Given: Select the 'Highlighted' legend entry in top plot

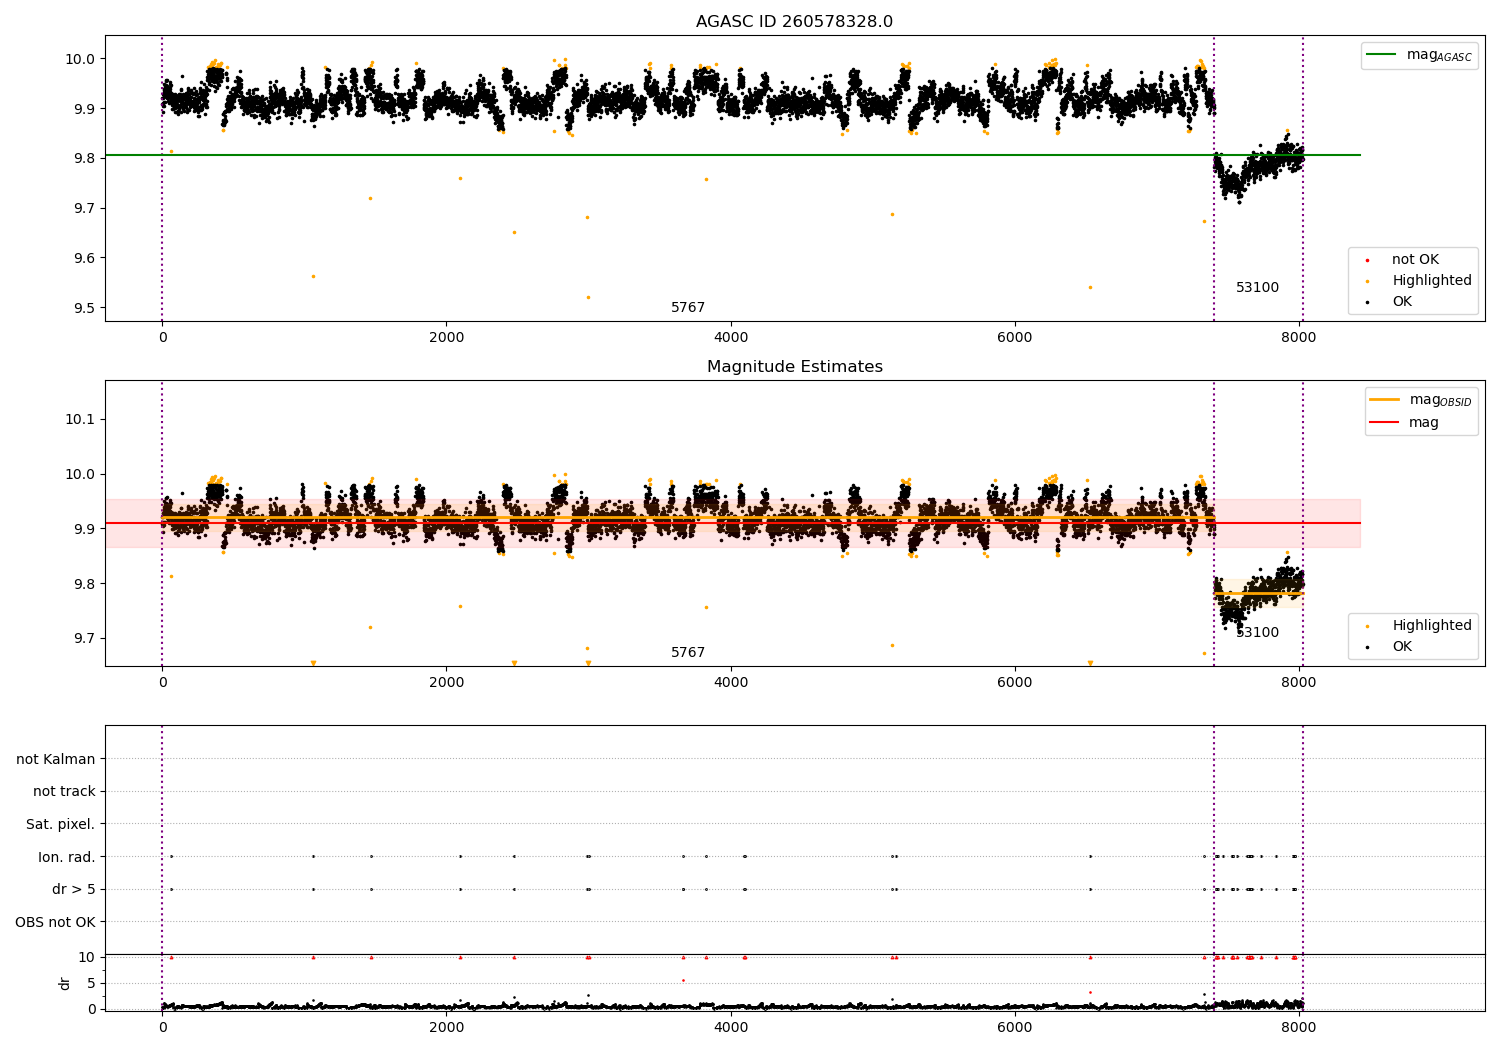Looking at the screenshot, I should click(x=1431, y=281).
